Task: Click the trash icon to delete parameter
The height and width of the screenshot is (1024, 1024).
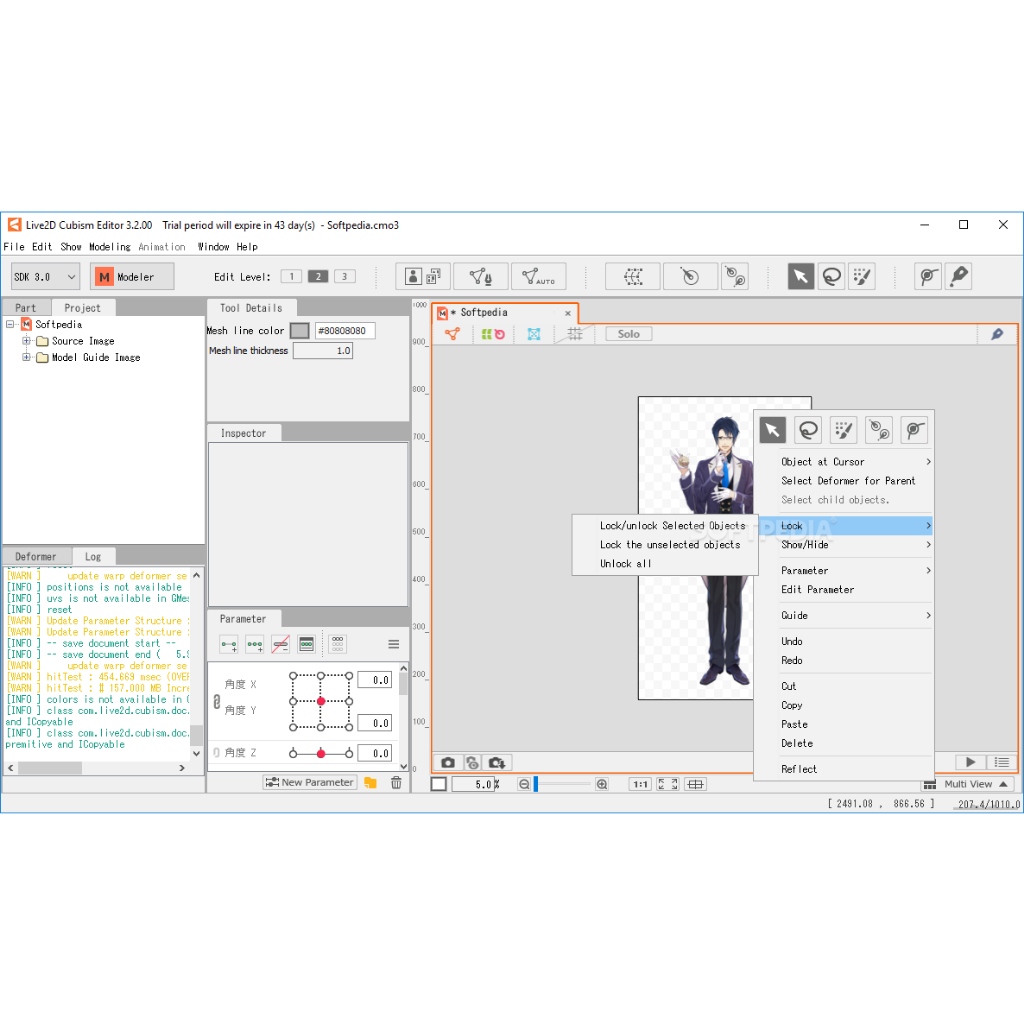Action: 396,783
